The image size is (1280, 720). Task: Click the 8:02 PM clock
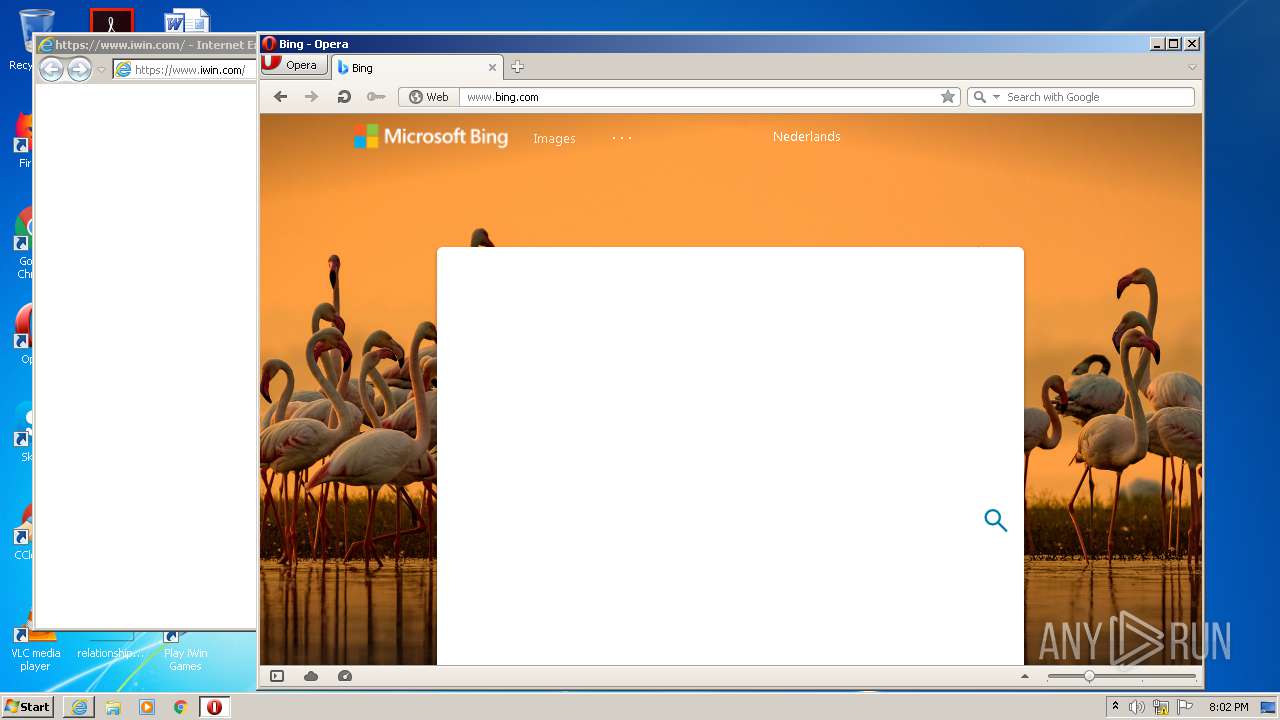(1228, 707)
